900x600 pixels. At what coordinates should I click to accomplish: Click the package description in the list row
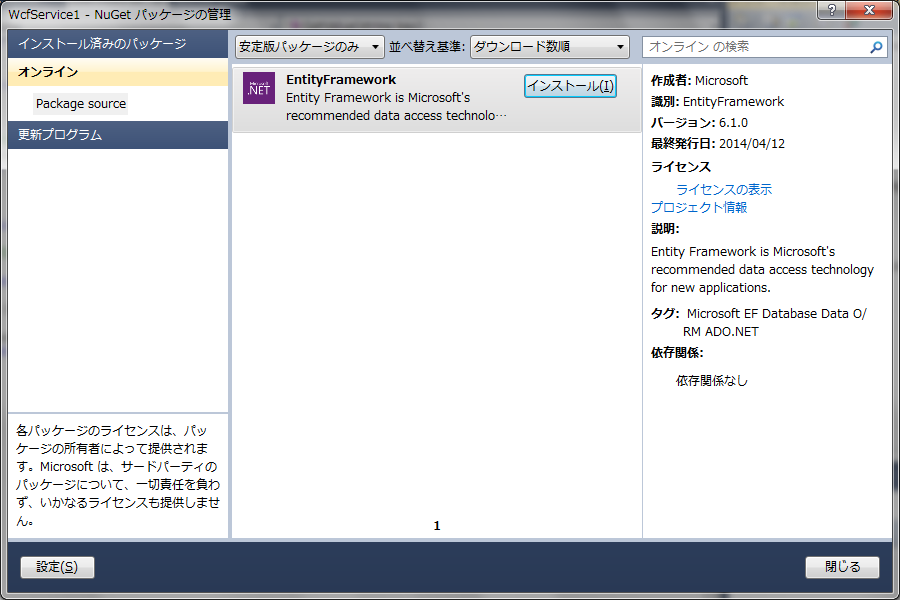coord(396,107)
